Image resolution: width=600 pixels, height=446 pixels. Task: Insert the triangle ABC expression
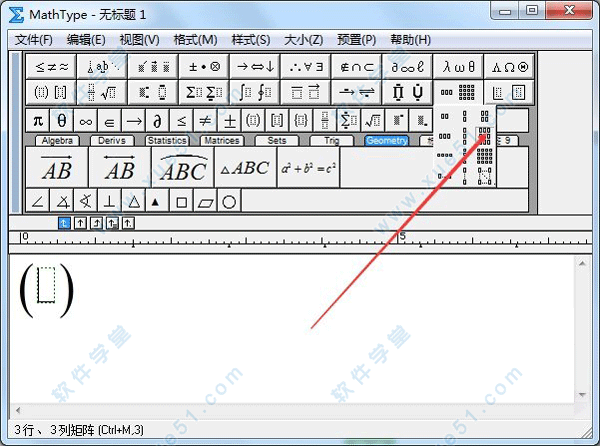[x=246, y=167]
